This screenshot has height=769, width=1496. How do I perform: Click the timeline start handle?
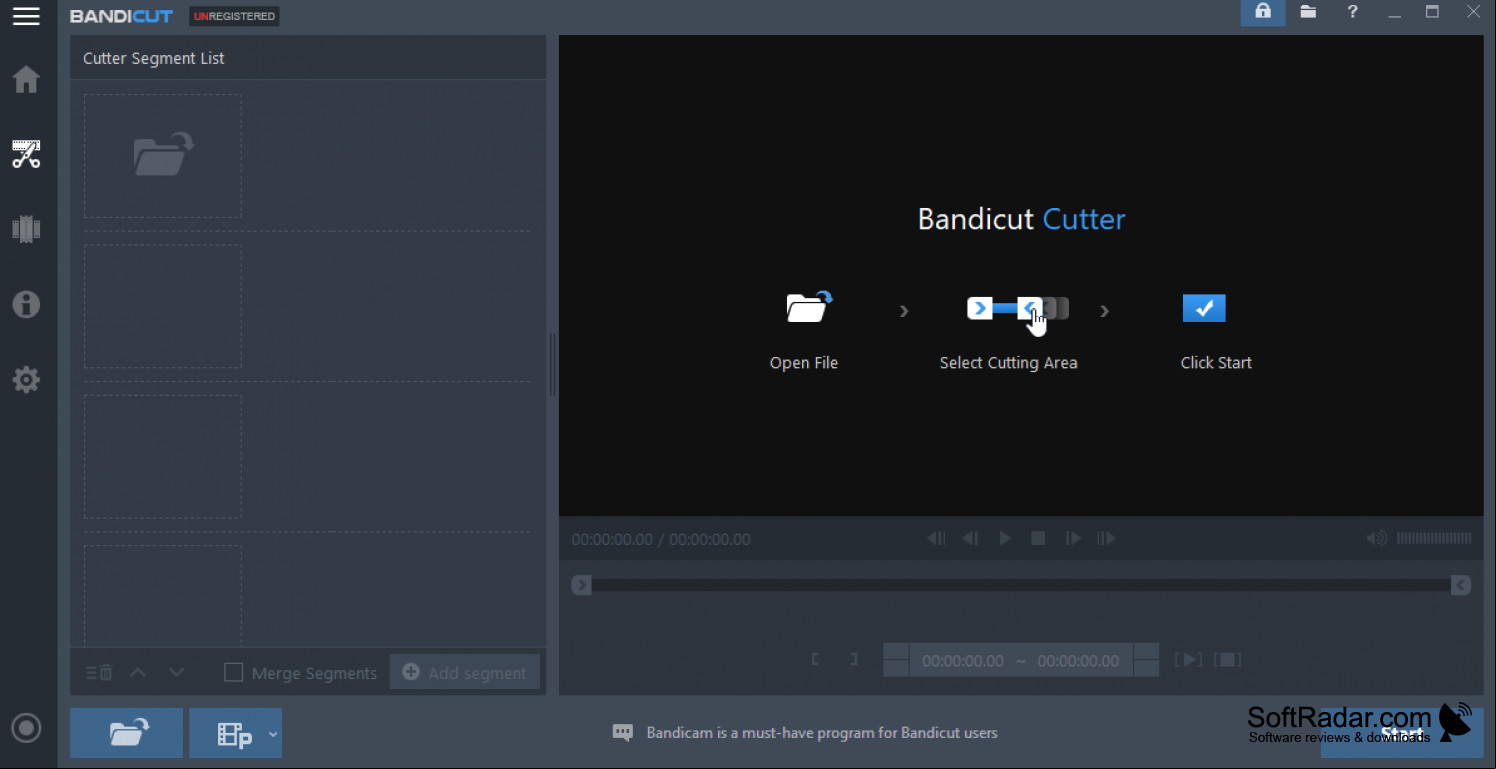click(582, 585)
